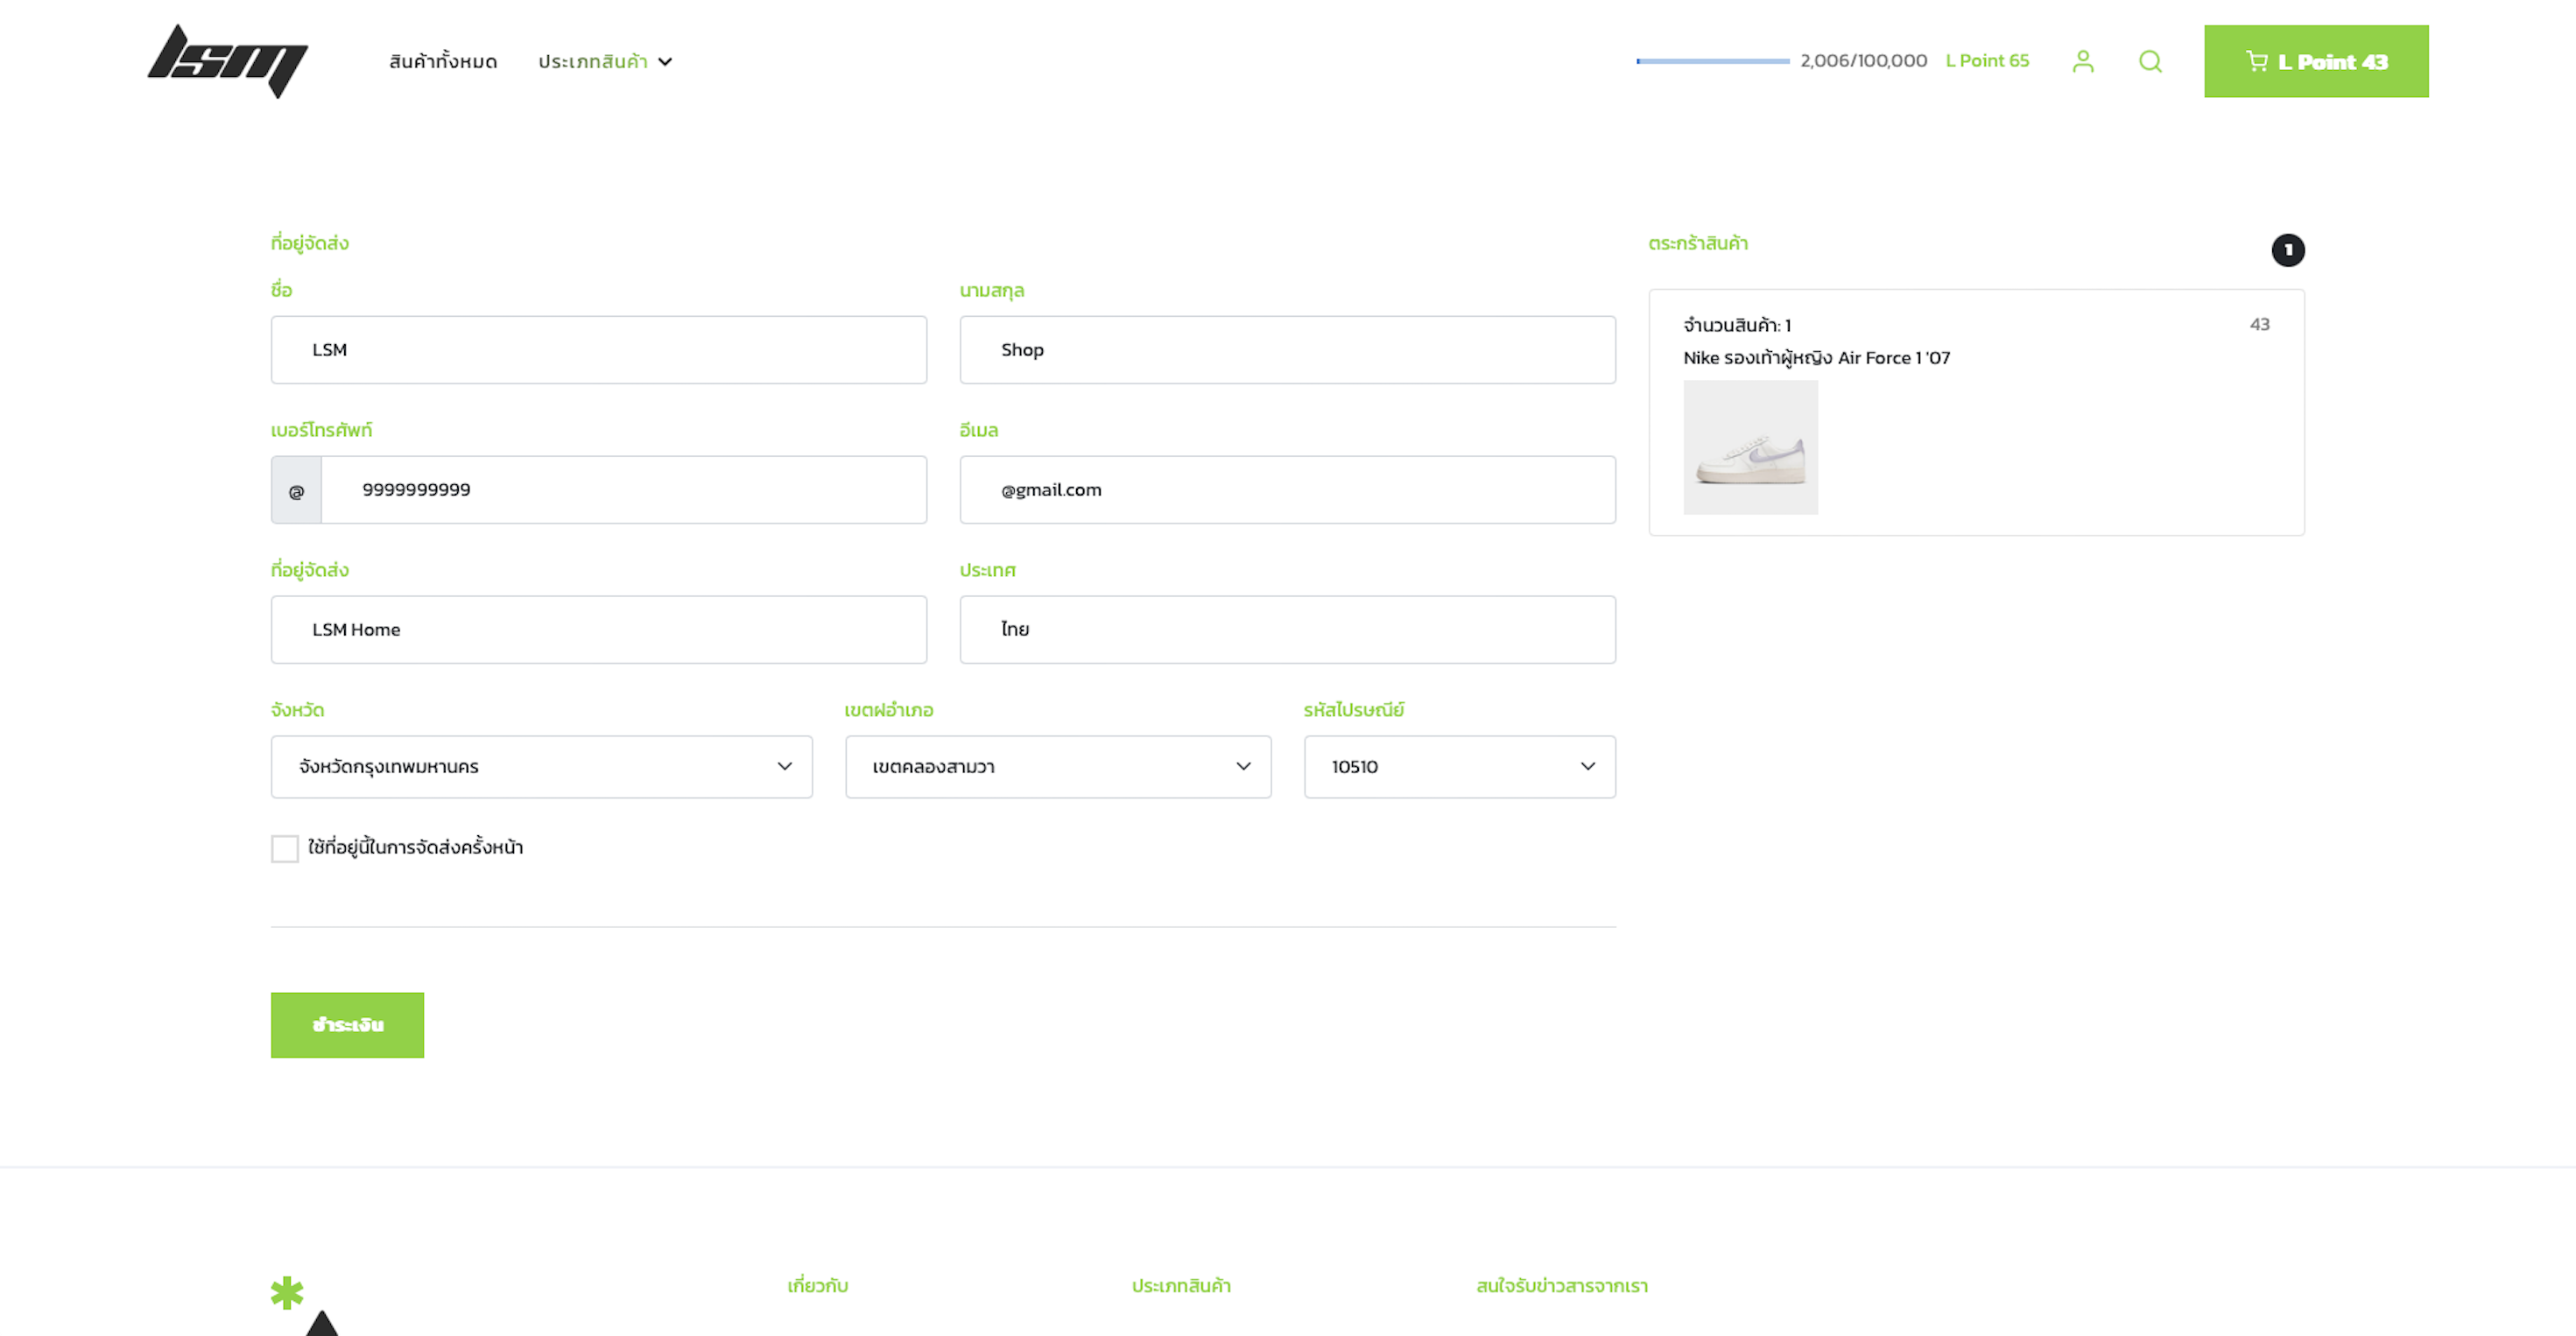Expand the ประเภทสินค้า menu chevron
This screenshot has height=1336, width=2576.
click(x=665, y=62)
